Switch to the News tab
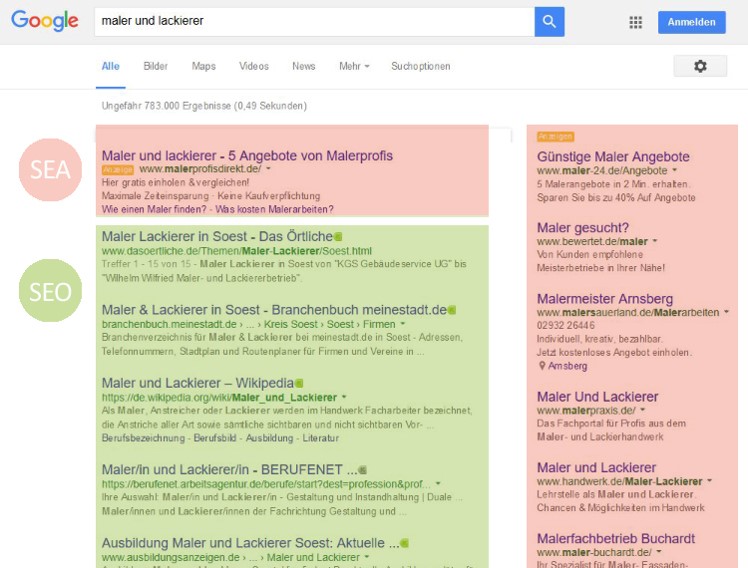 click(303, 66)
